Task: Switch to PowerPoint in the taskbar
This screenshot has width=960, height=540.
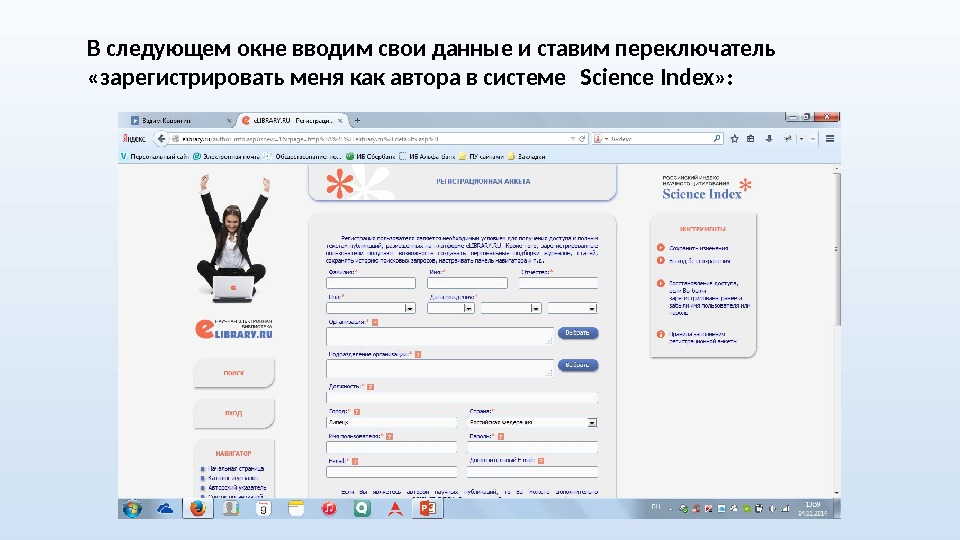Action: pyautogui.click(x=428, y=508)
